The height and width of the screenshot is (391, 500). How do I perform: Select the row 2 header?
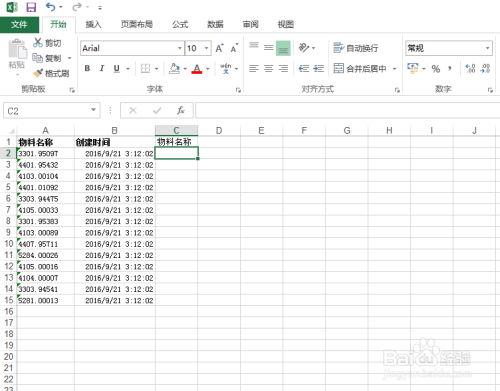pyautogui.click(x=8, y=153)
